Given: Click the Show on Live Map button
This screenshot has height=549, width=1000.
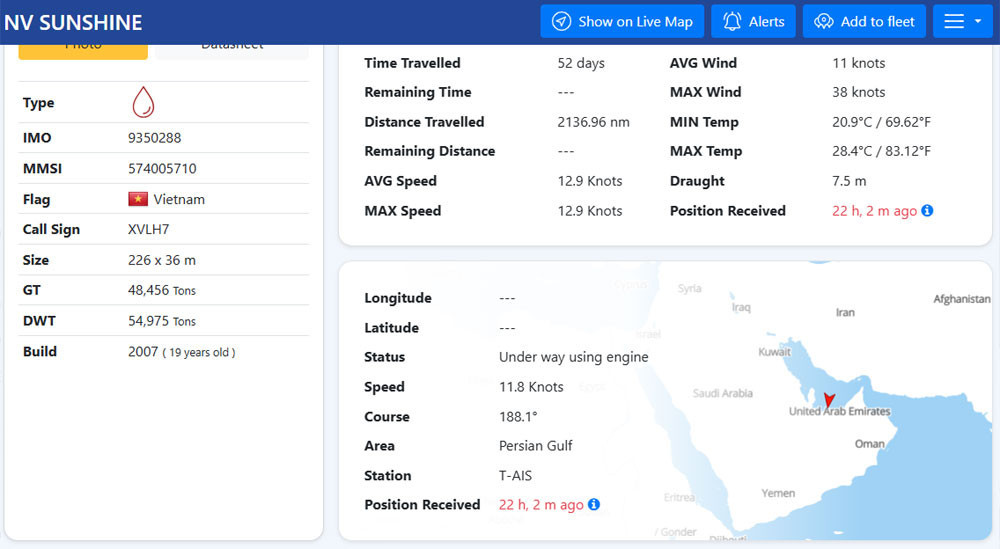Looking at the screenshot, I should (x=622, y=22).
